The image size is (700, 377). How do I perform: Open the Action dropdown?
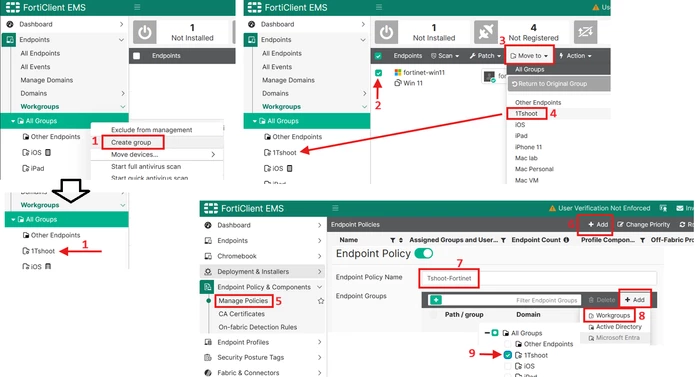[575, 56]
